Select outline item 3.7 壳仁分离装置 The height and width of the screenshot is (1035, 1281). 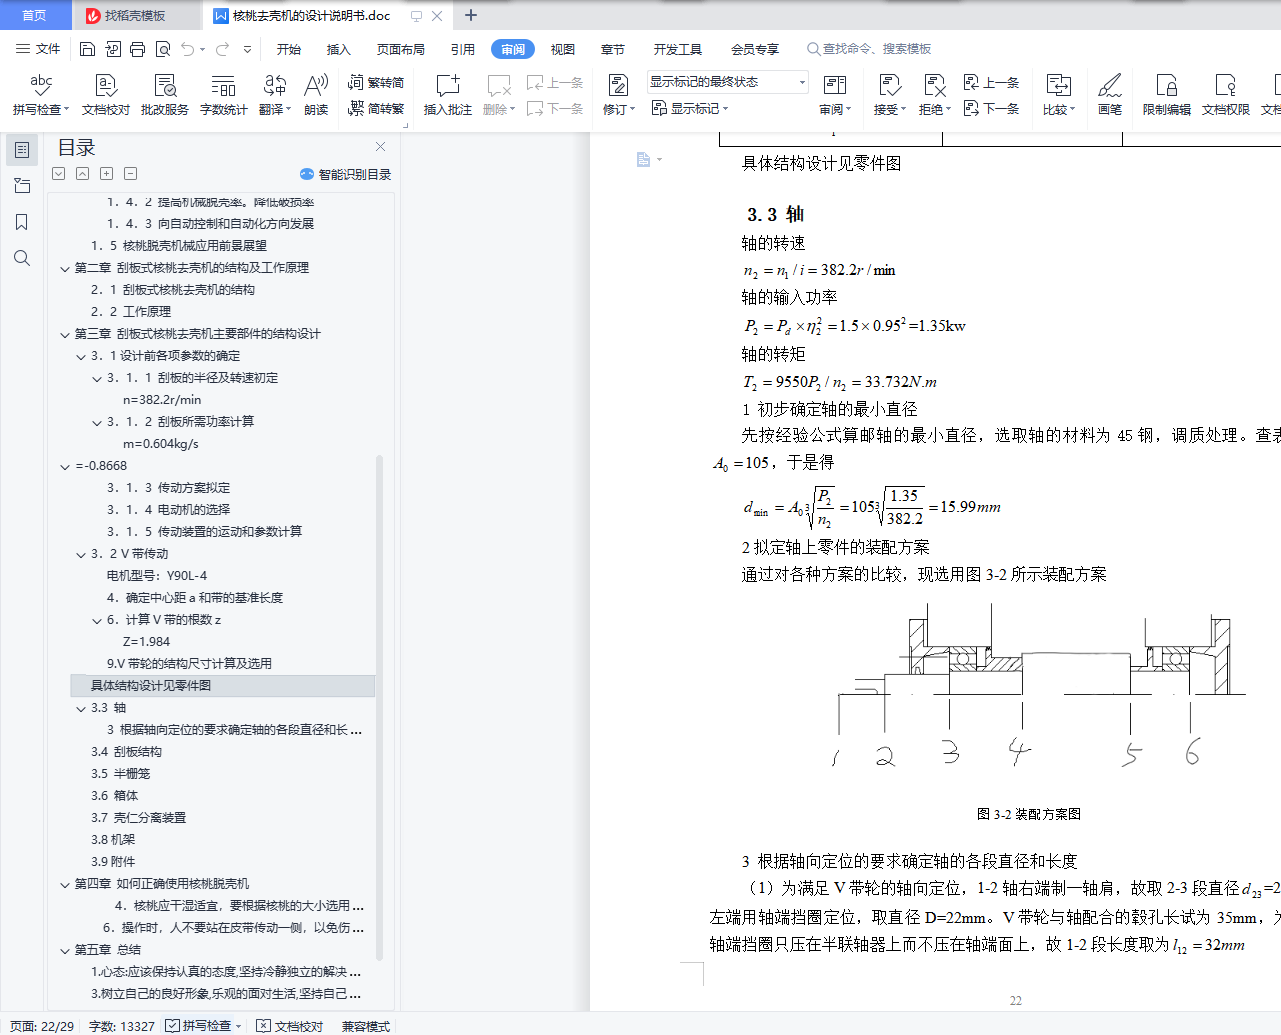[x=138, y=818]
